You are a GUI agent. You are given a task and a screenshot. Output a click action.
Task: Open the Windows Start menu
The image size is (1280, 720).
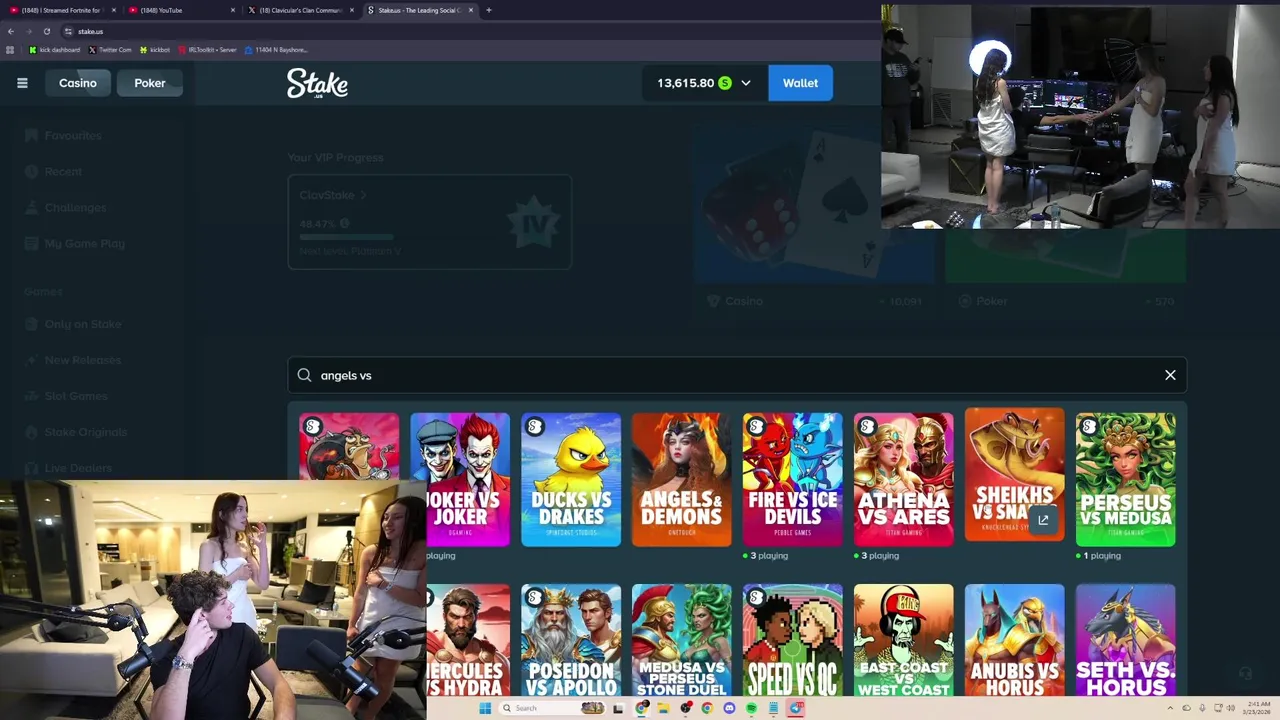click(485, 708)
